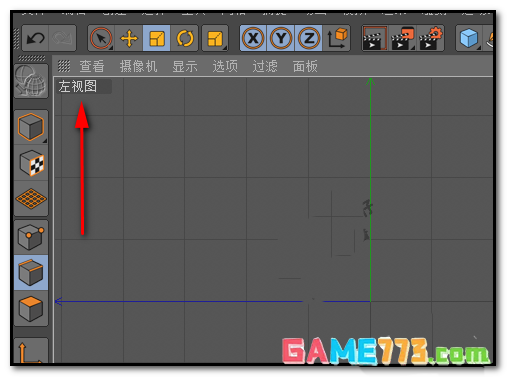Click the Make Editable globe icon
507x377 pixels.
(31, 81)
